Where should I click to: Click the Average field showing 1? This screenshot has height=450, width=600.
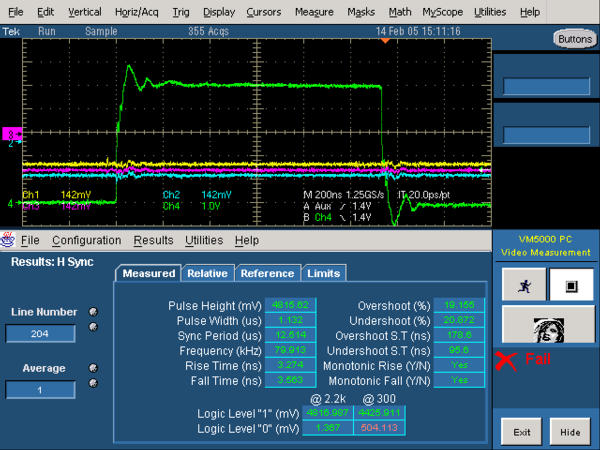click(x=40, y=390)
